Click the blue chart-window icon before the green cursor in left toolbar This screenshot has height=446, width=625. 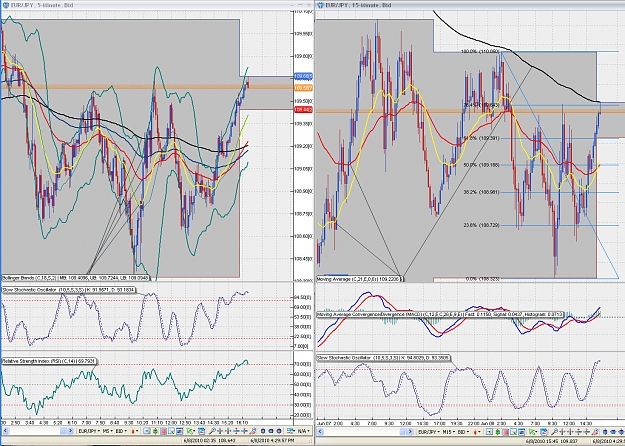point(179,431)
